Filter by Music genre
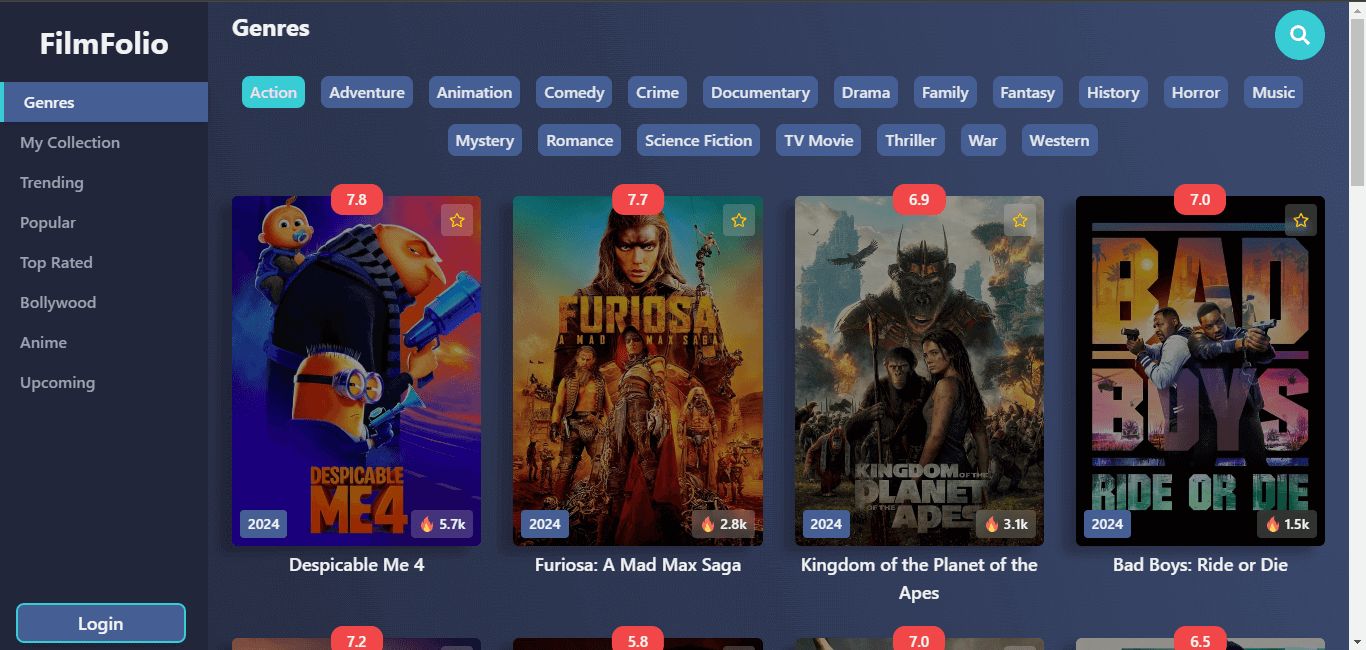Screen dimensions: 1366x650 click(x=1273, y=92)
